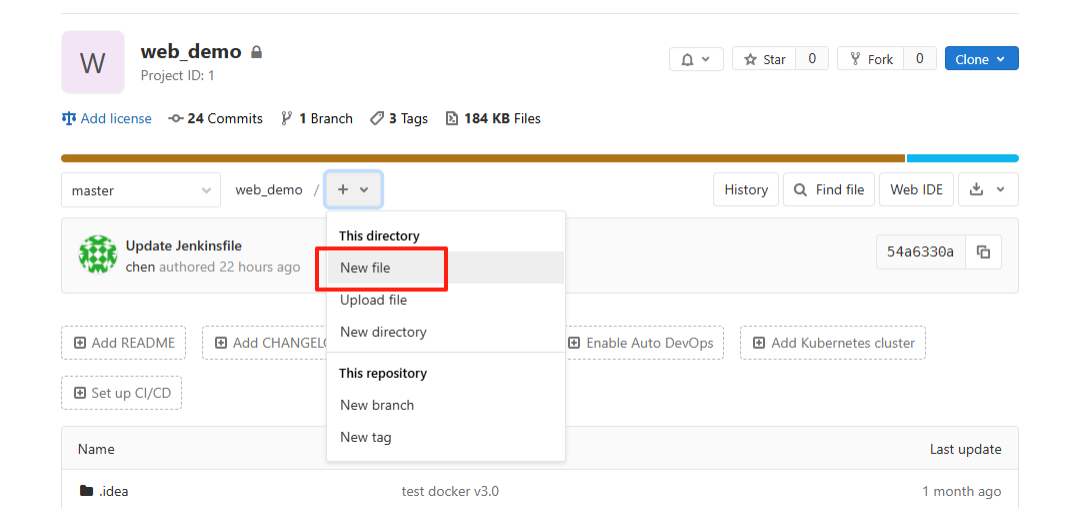Launch the Web IDE
The width and height of the screenshot is (1067, 509).
[x=917, y=190]
